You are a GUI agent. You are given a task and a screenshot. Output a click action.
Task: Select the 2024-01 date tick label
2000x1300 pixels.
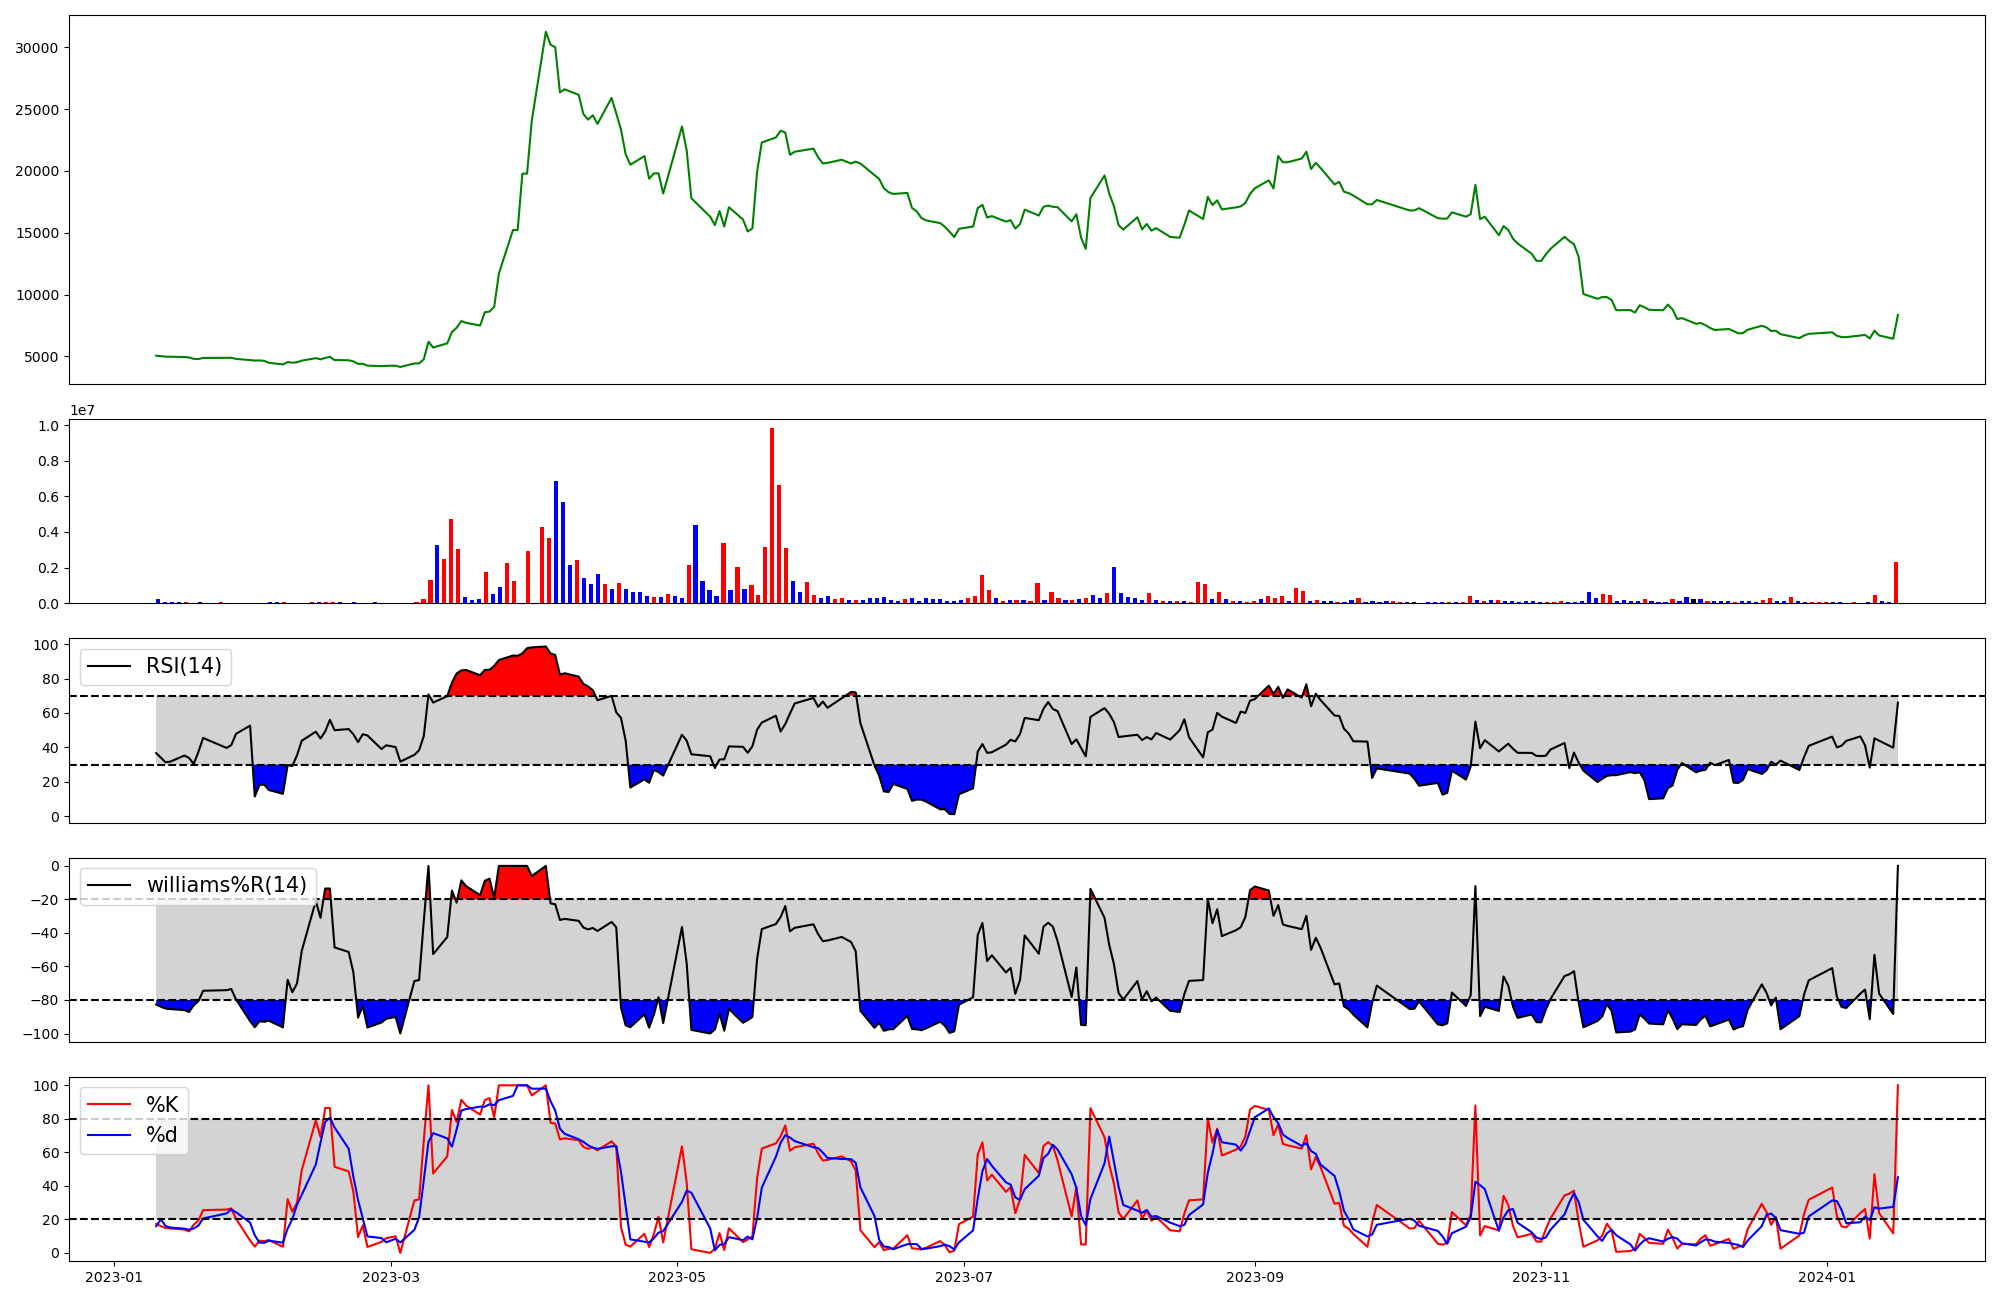pyautogui.click(x=1827, y=1277)
